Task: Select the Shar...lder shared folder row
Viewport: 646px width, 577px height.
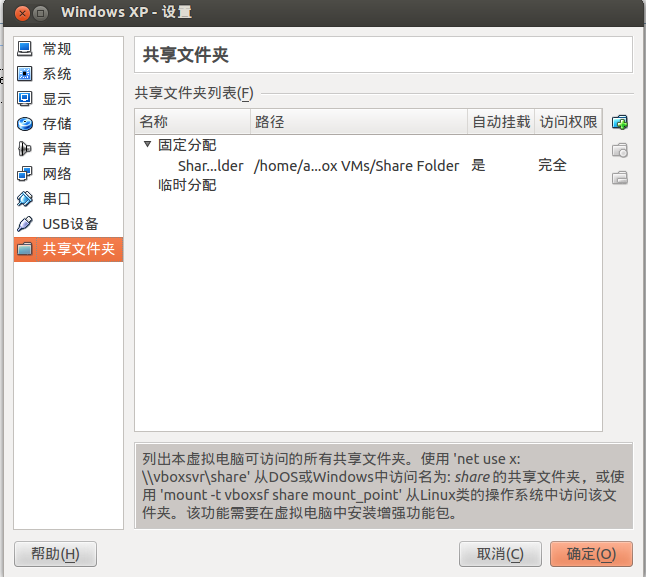Action: [210, 165]
